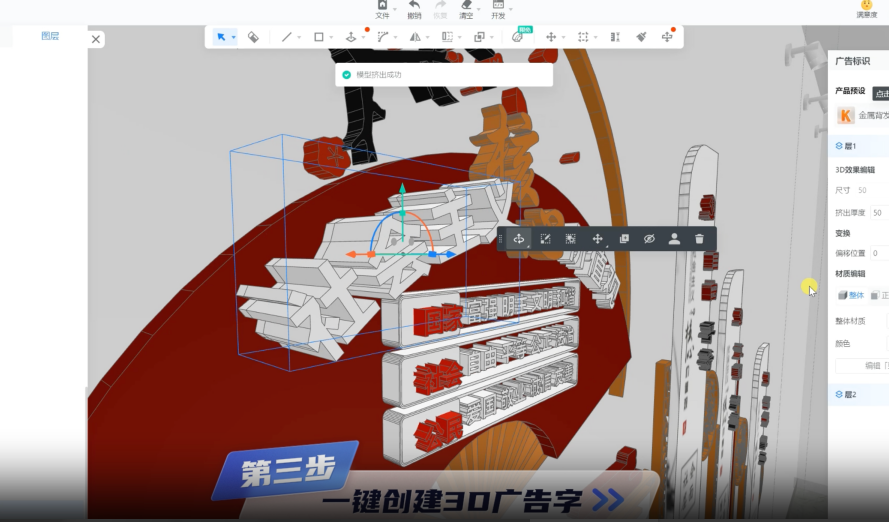The image size is (889, 522).
Task: Click the 撤销 undo button
Action: pos(414,10)
